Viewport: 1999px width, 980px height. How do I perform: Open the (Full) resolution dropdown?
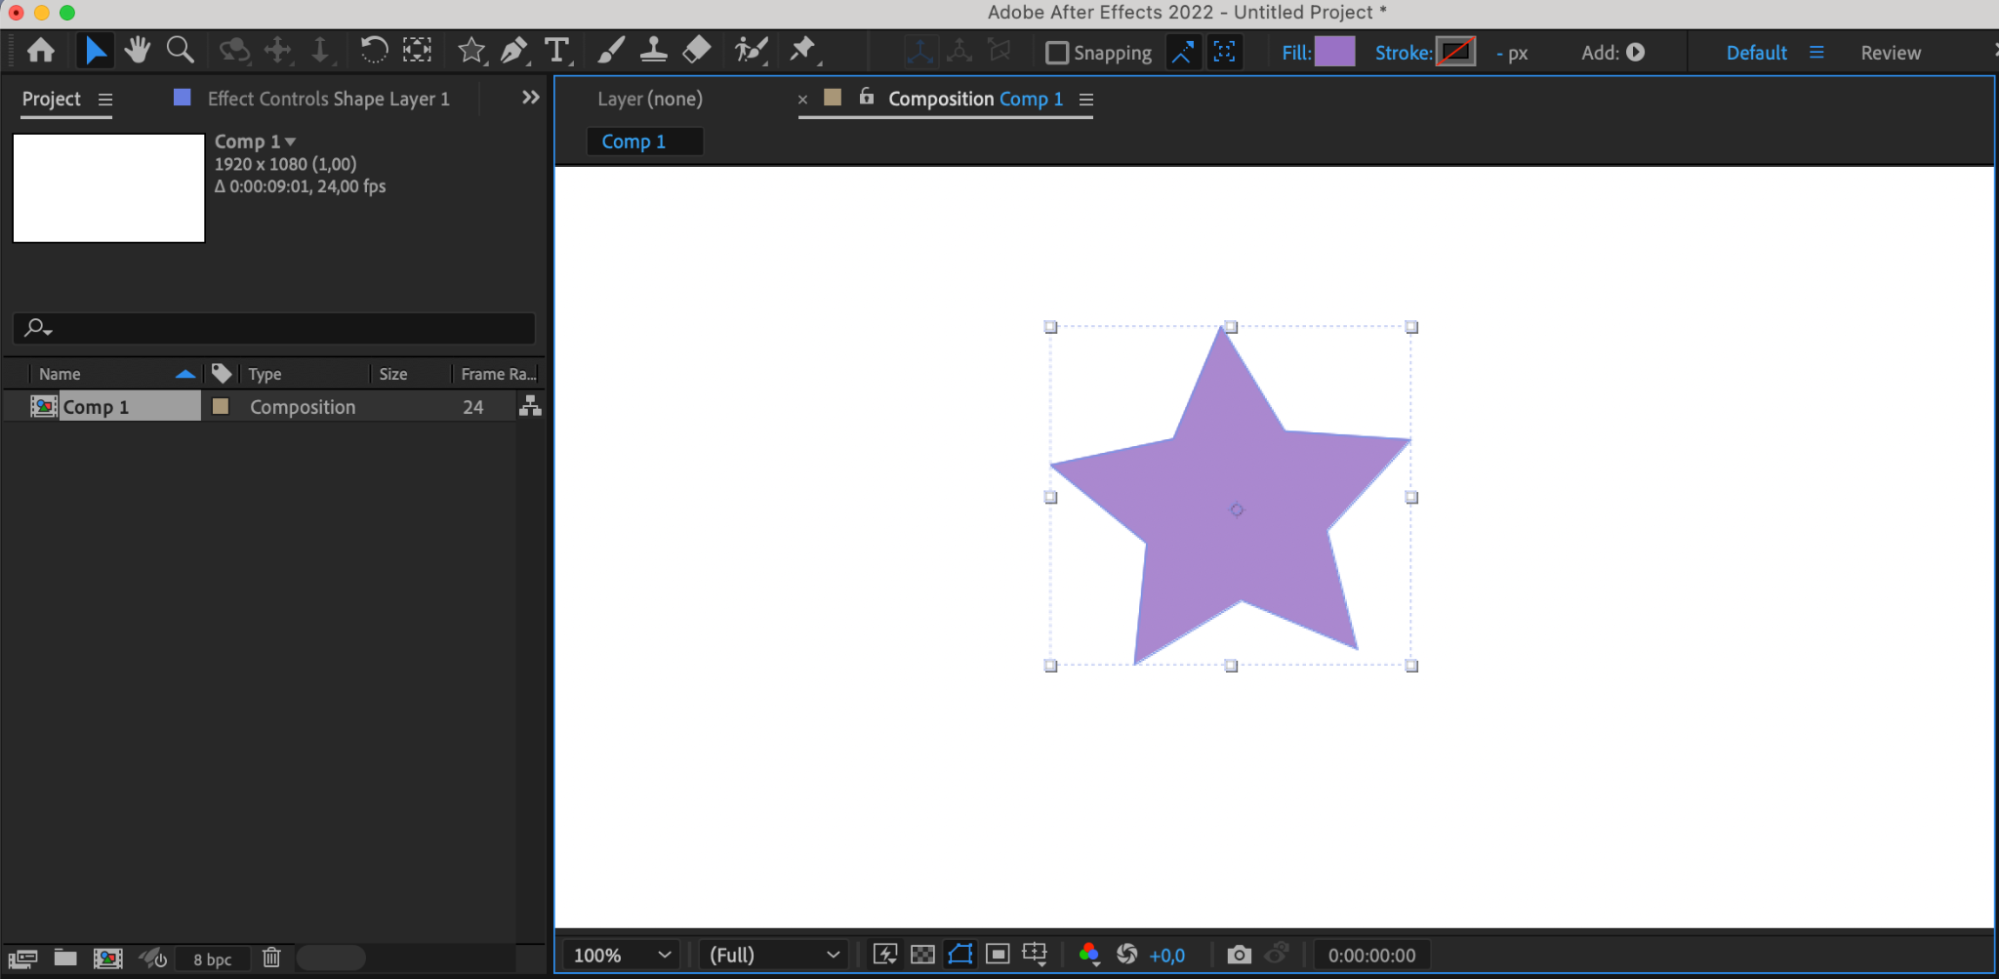coord(774,955)
